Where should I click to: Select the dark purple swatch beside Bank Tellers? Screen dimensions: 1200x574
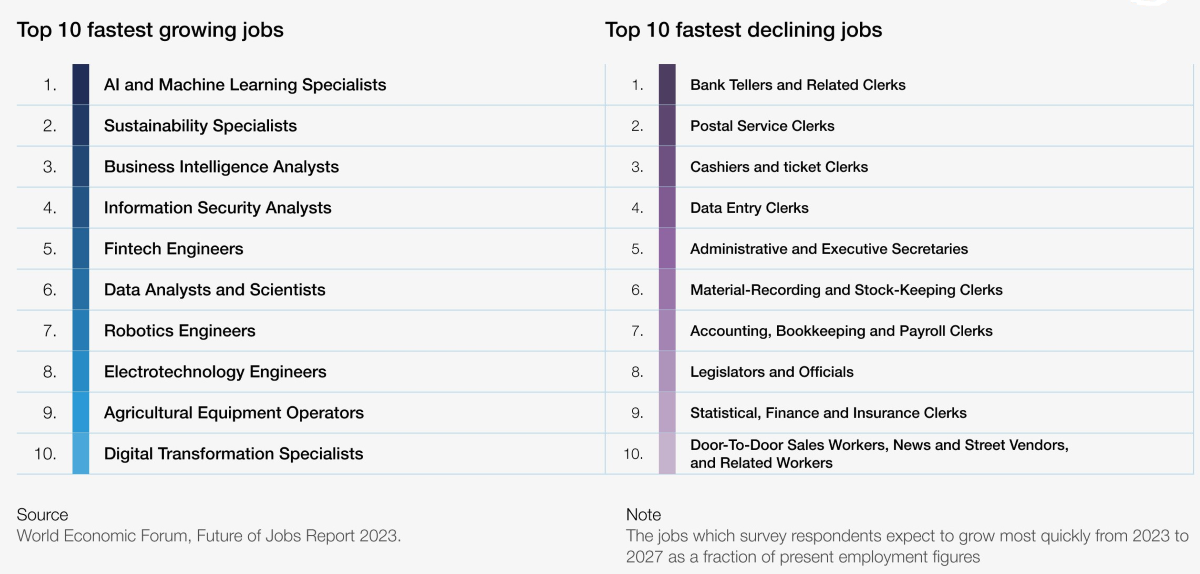coord(667,85)
